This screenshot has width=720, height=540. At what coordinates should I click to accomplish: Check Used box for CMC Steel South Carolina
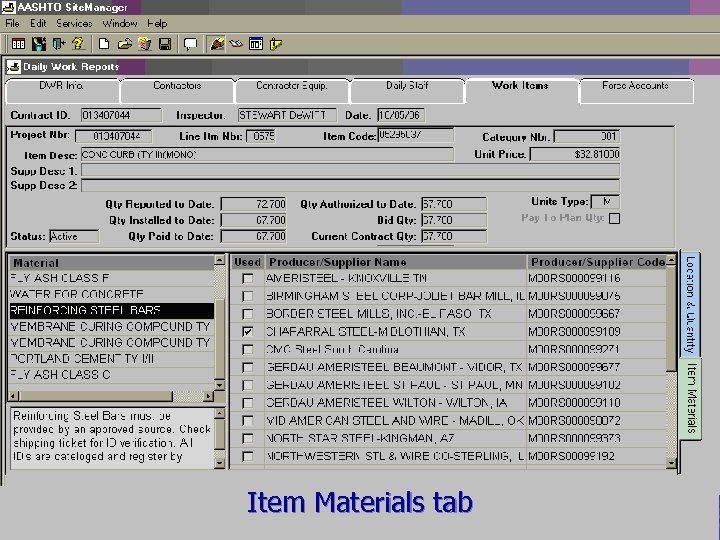pos(248,350)
